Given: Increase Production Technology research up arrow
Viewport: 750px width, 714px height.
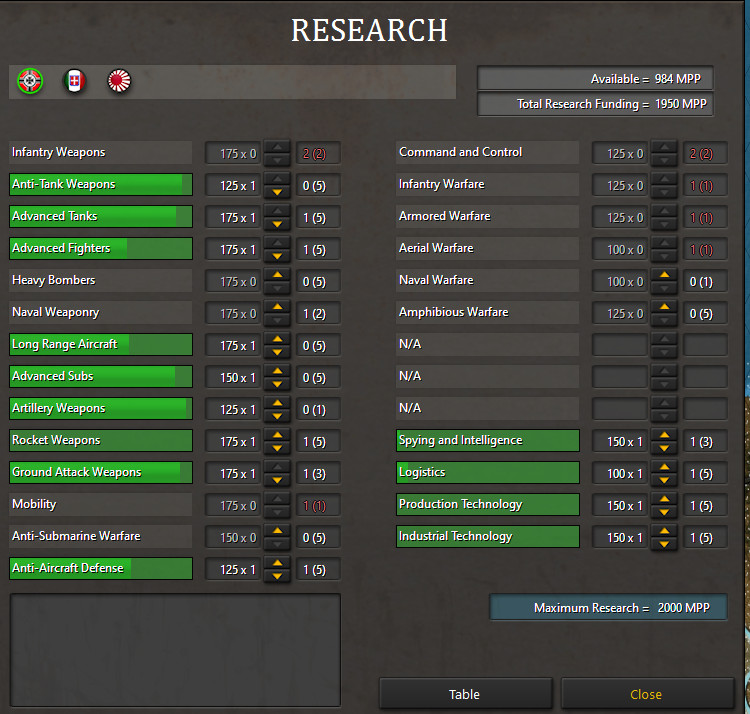Looking at the screenshot, I should (664, 499).
